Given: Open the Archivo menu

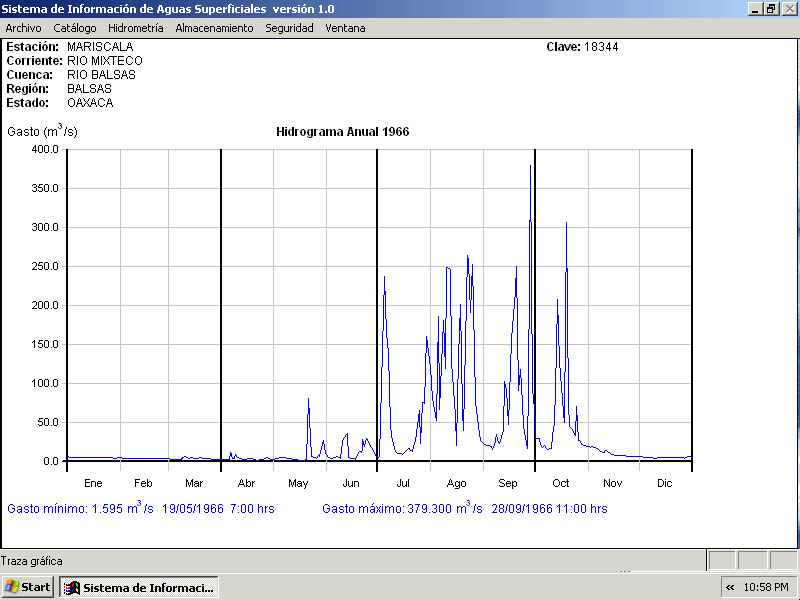Looking at the screenshot, I should click(x=23, y=28).
